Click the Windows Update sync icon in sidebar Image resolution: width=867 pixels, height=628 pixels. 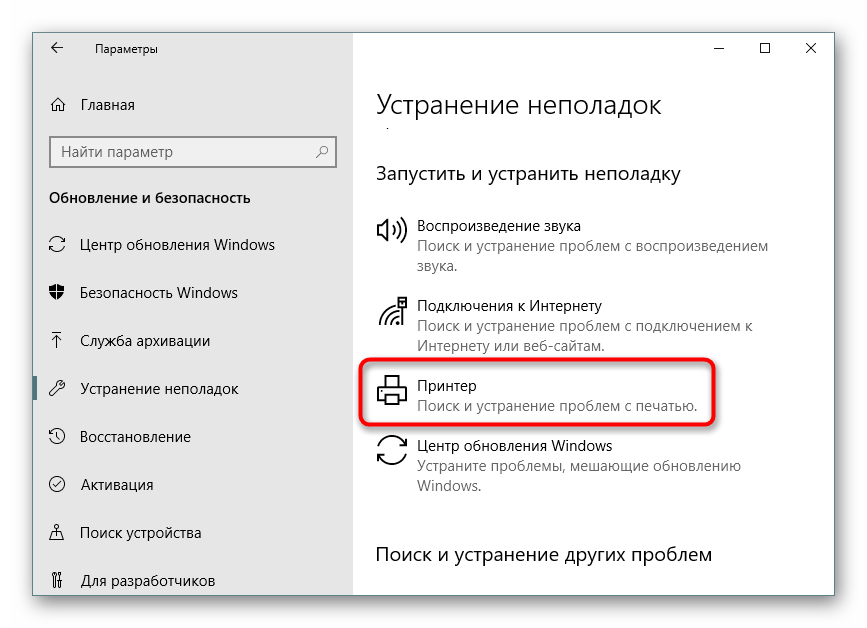click(57, 244)
